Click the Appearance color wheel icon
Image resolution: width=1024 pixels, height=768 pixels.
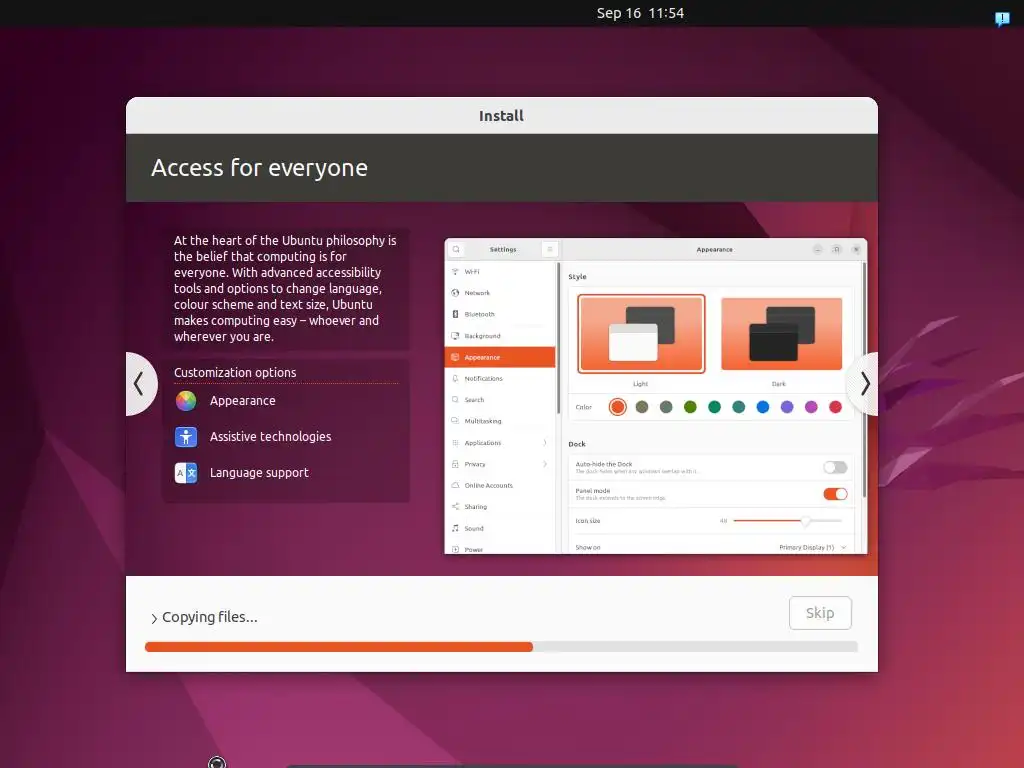[185, 400]
